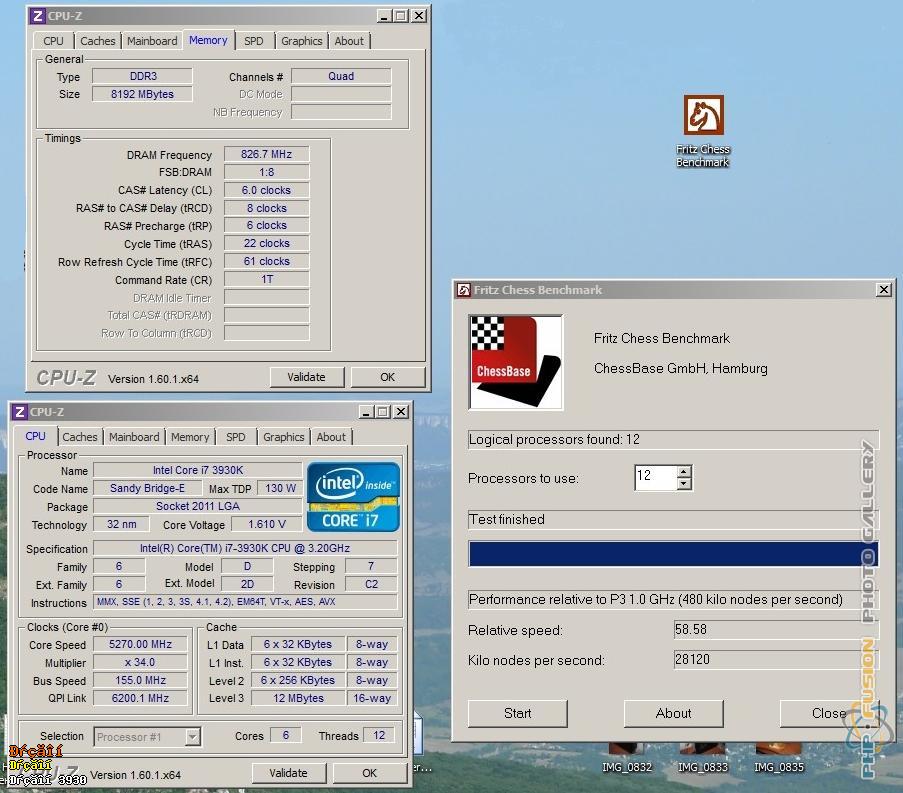This screenshot has height=793, width=903.
Task: Close the Fritz Chess Benchmark window
Action: pyautogui.click(x=884, y=290)
